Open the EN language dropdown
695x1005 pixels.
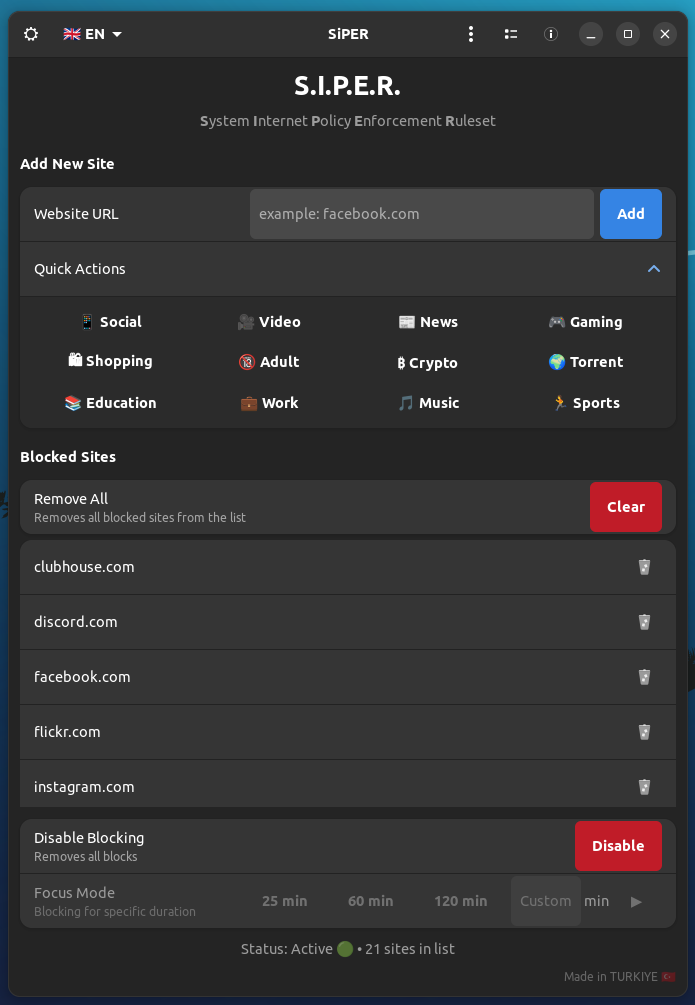(92, 34)
